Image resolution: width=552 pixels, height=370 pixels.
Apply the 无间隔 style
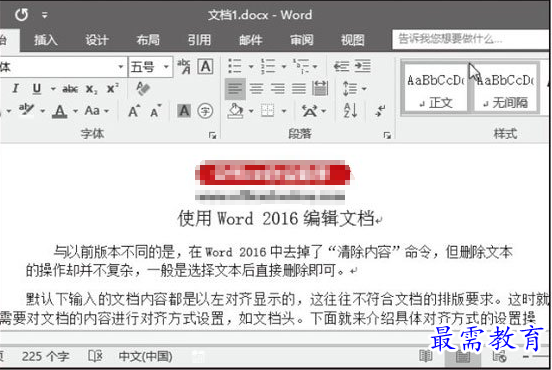(506, 89)
